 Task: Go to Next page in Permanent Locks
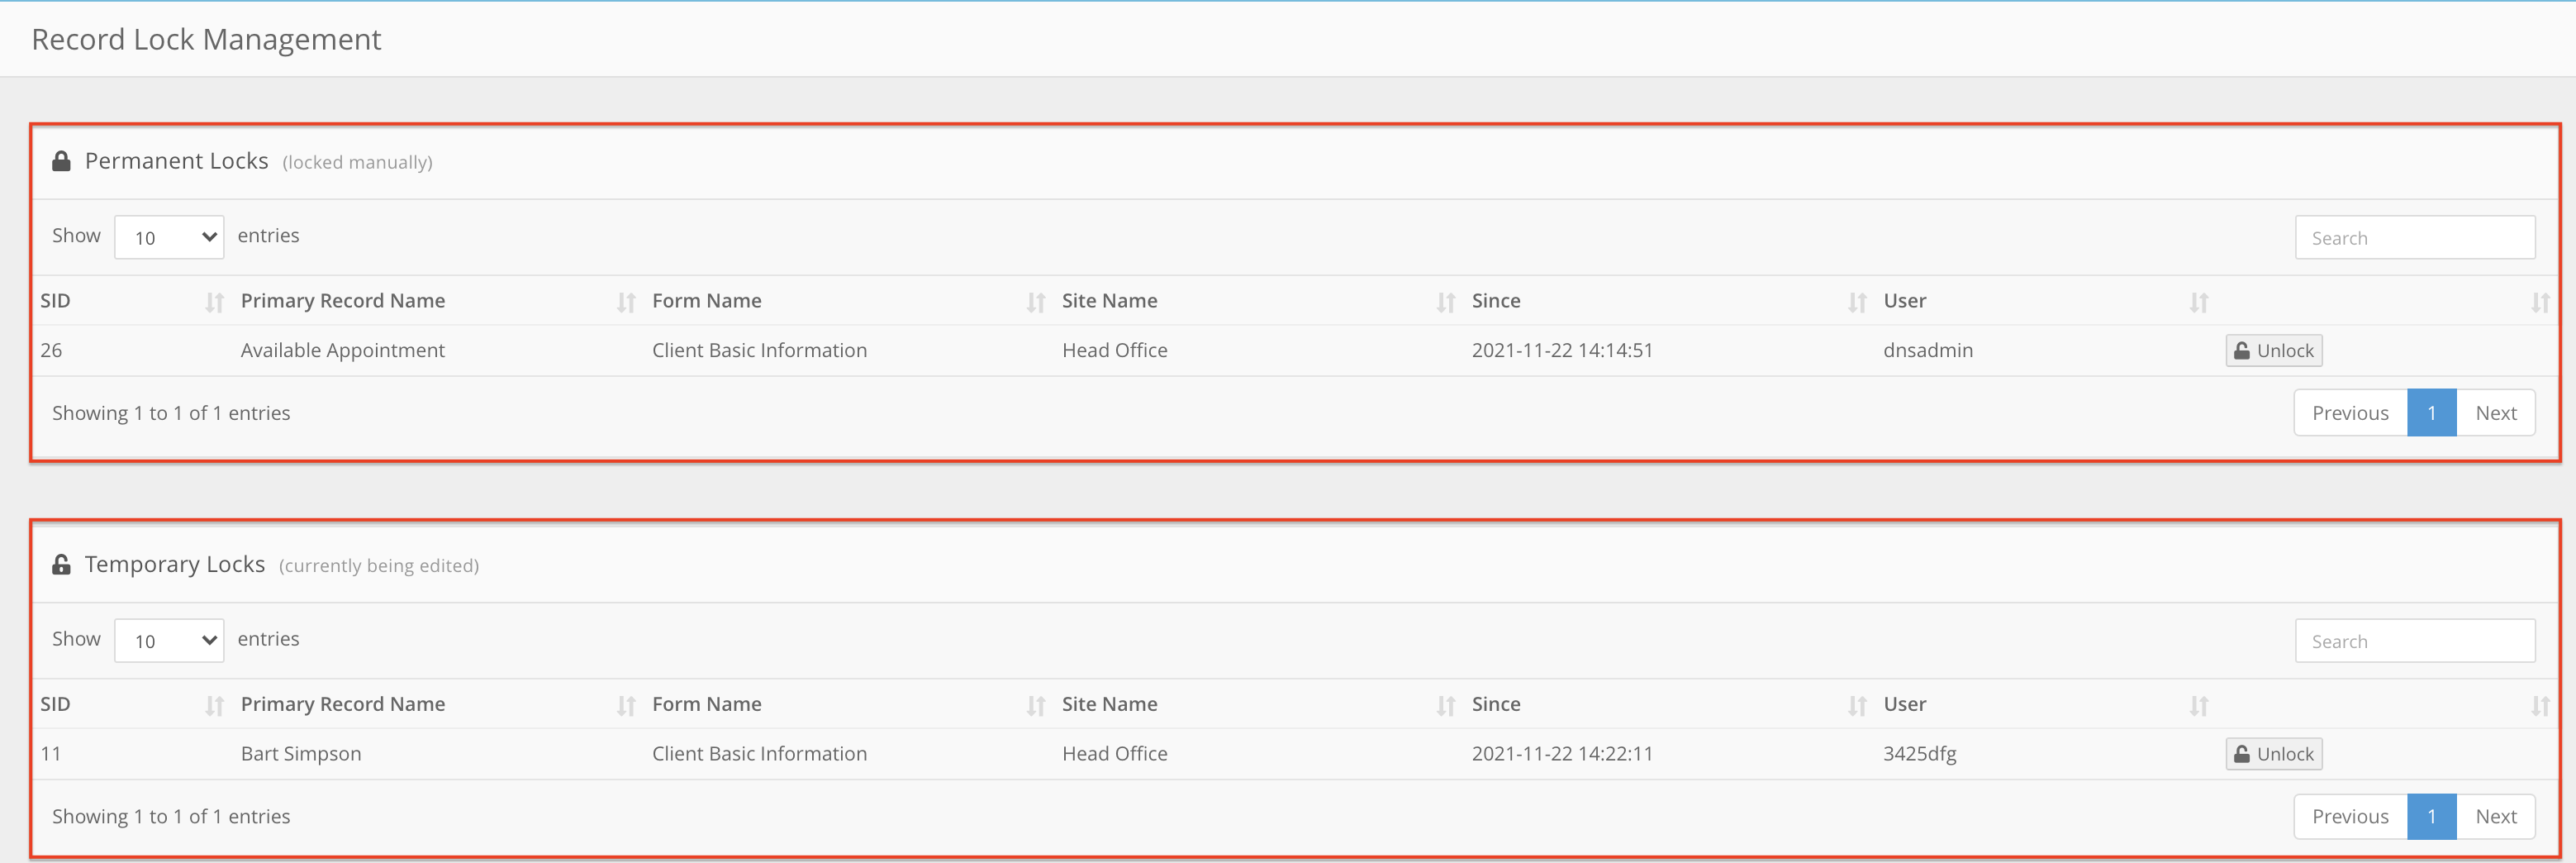(2495, 413)
